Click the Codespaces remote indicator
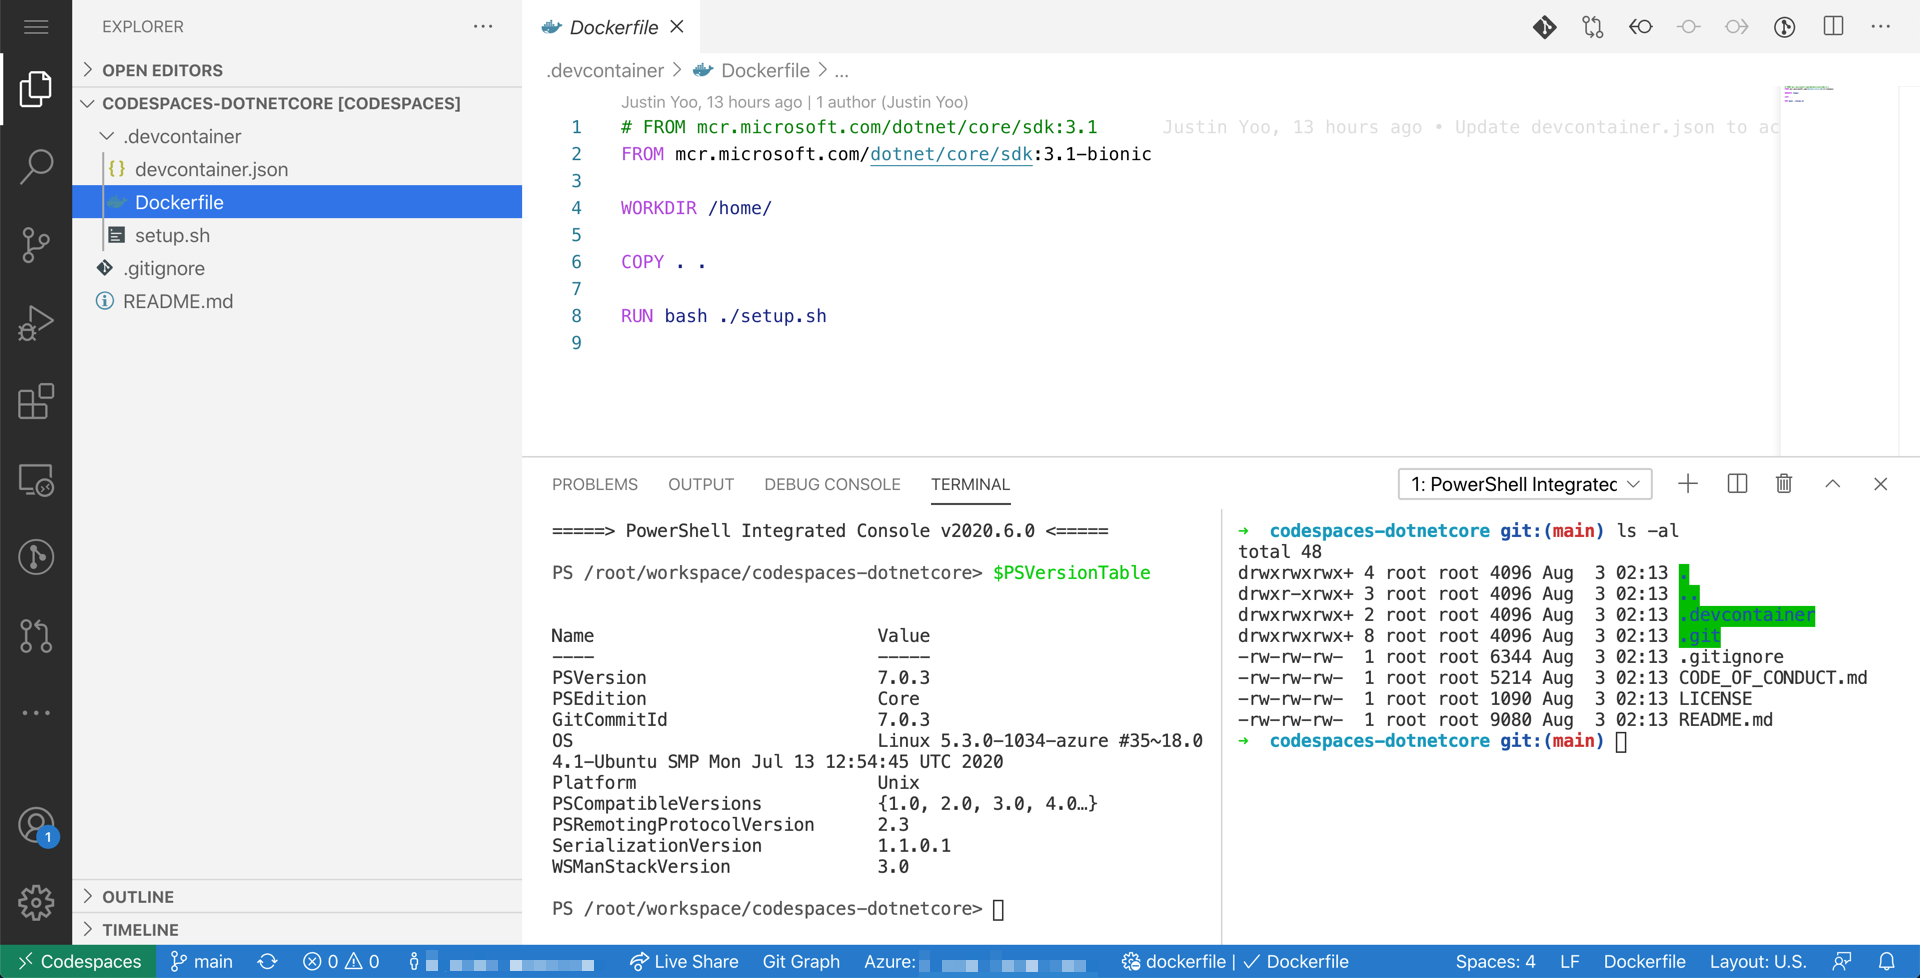Image resolution: width=1920 pixels, height=978 pixels. pos(78,962)
